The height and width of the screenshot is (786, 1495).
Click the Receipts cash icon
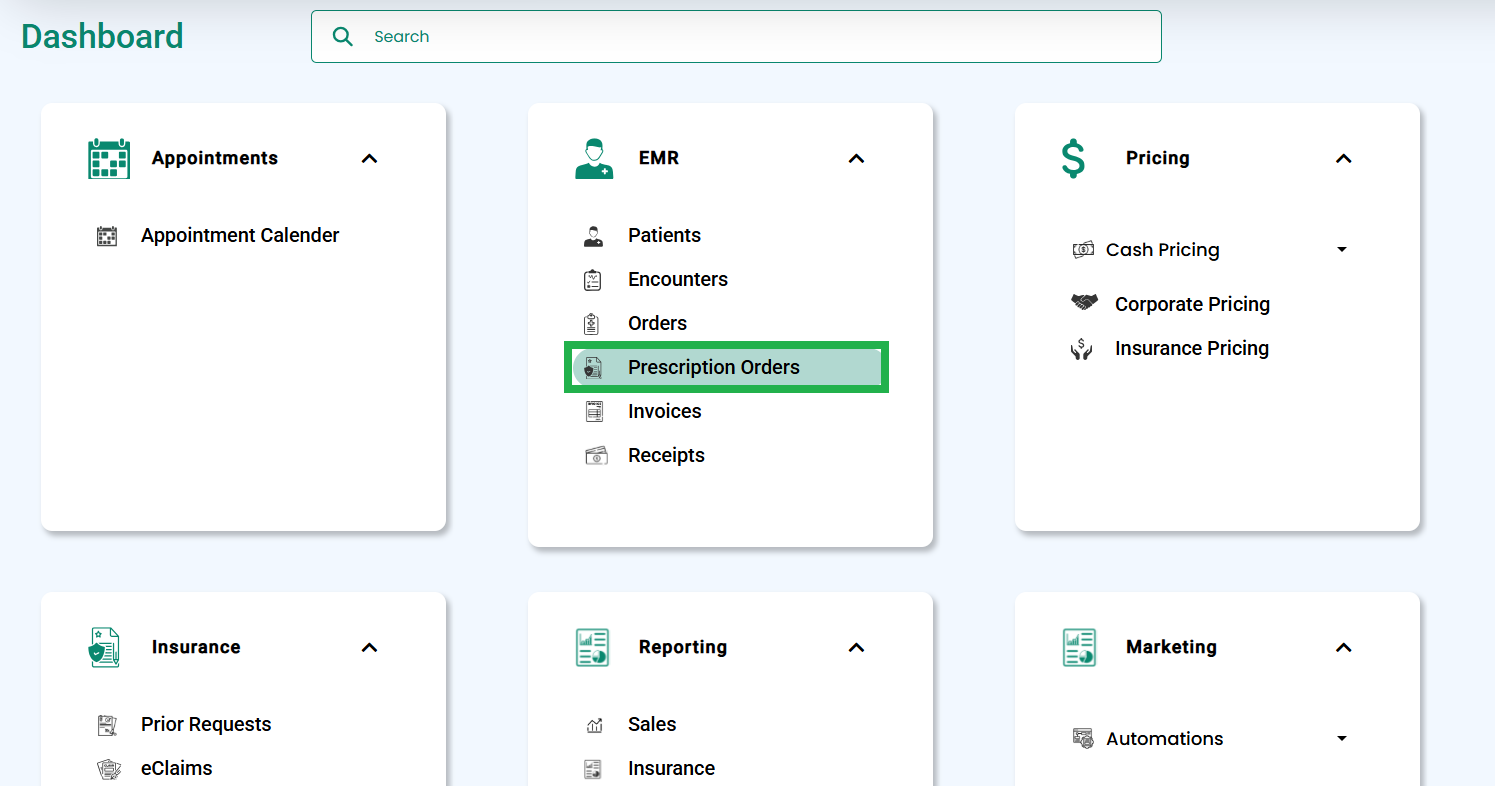[596, 456]
